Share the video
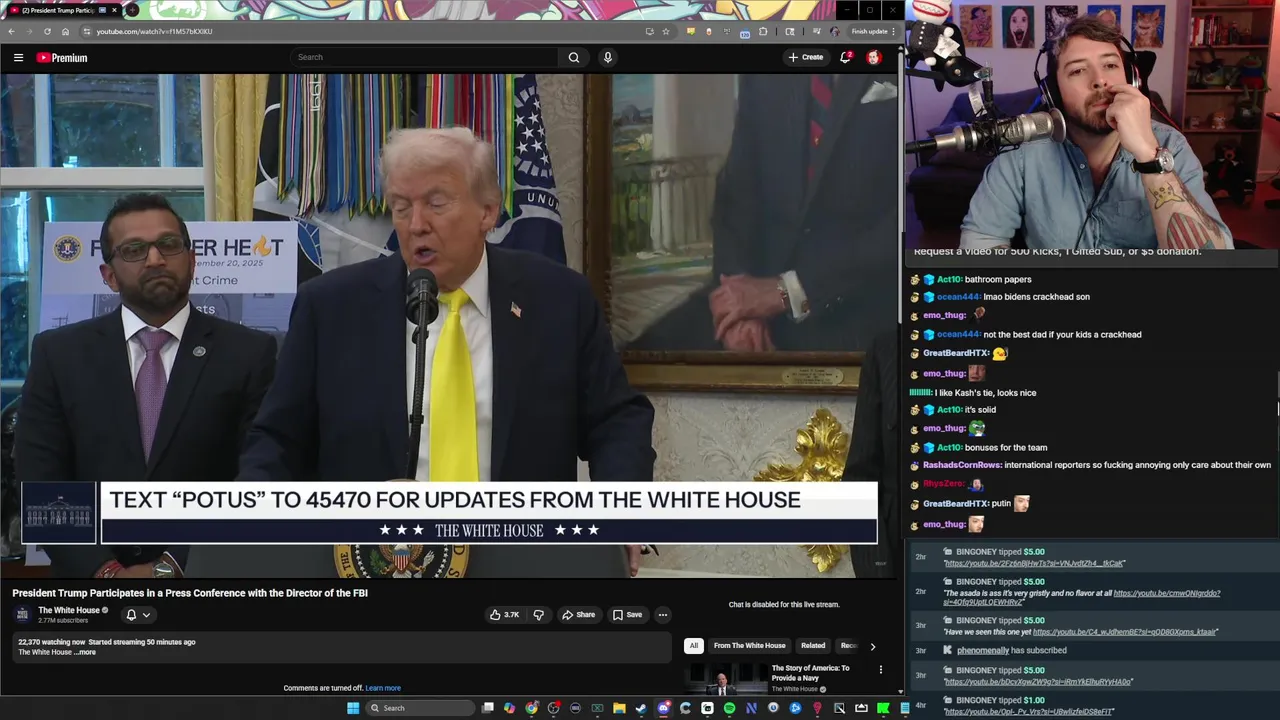This screenshot has height=720, width=1280. (578, 615)
